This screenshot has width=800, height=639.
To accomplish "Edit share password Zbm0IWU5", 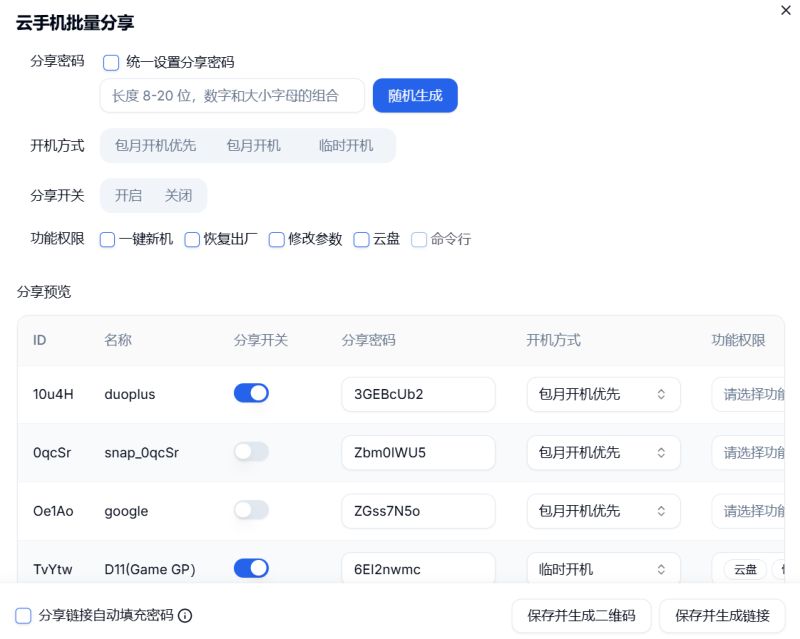I will coord(418,453).
